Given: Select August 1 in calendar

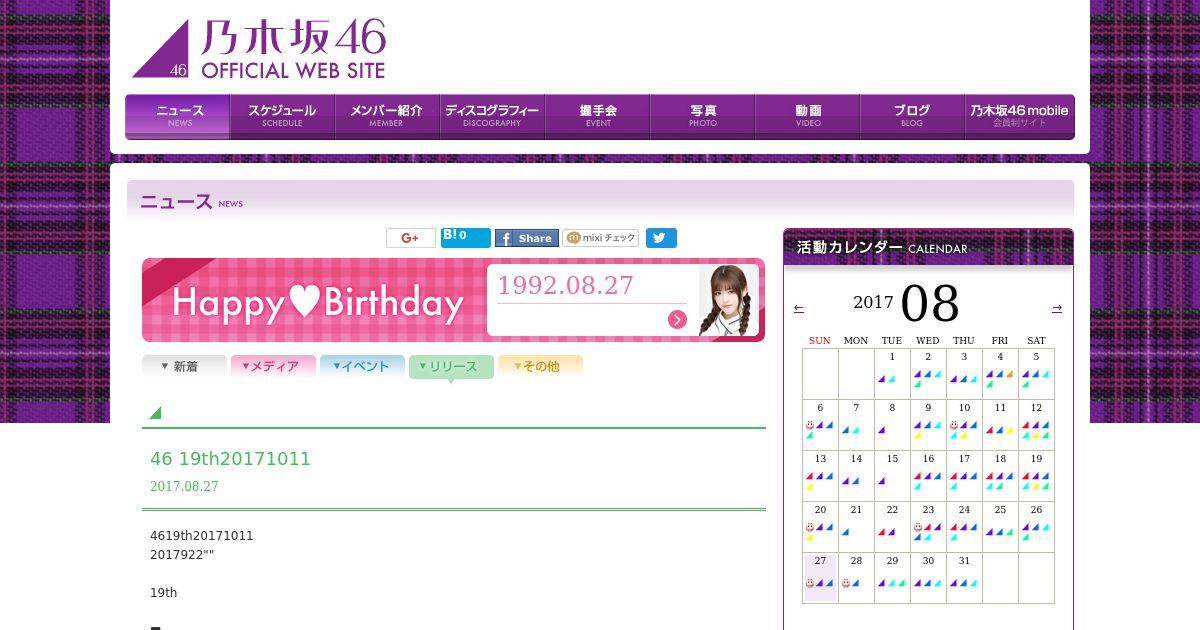Looking at the screenshot, I should tap(892, 373).
